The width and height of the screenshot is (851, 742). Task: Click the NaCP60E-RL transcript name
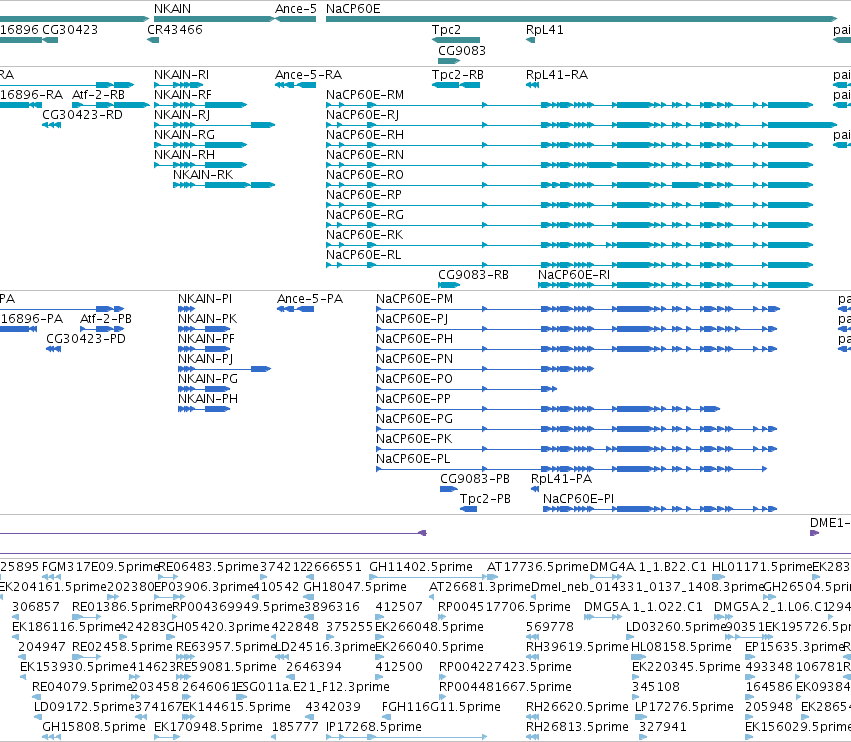point(364,255)
